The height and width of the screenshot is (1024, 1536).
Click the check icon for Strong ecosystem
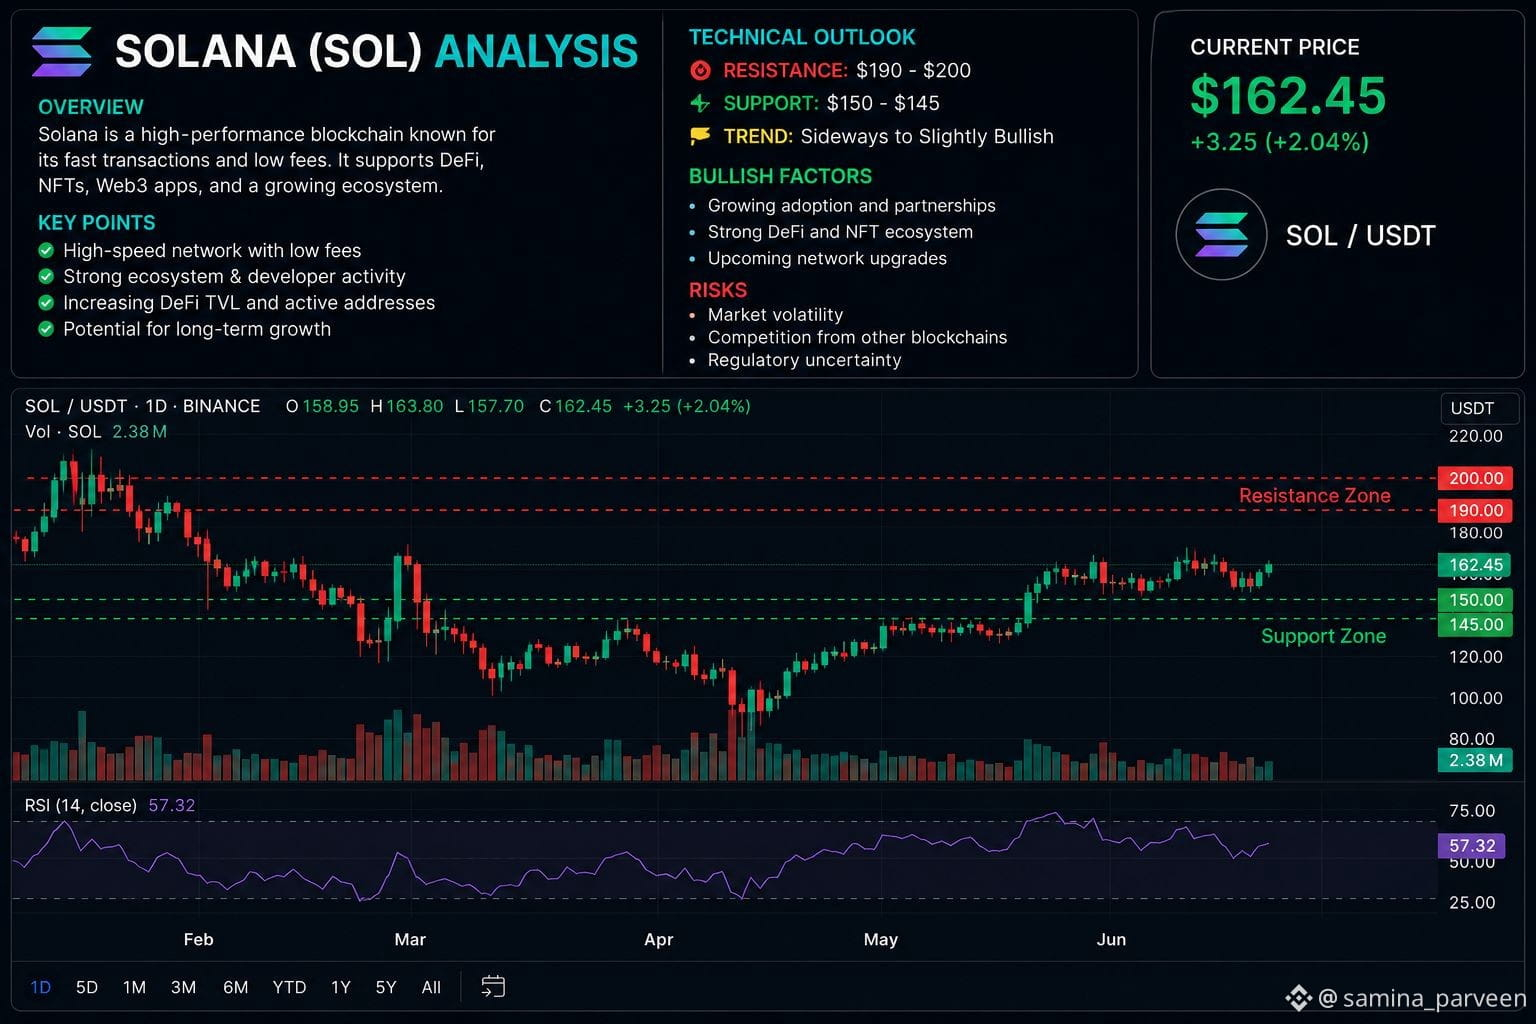[46, 277]
